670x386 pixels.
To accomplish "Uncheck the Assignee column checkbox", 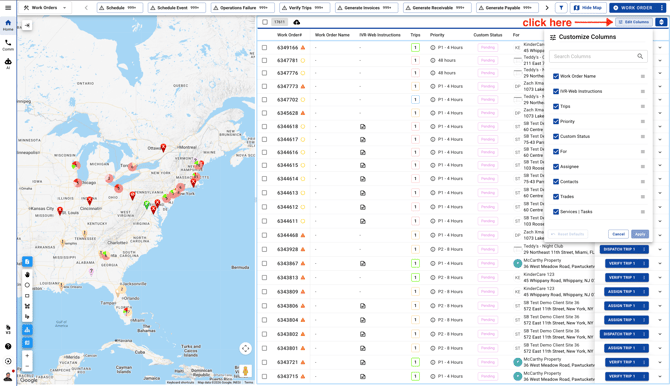I will (556, 166).
